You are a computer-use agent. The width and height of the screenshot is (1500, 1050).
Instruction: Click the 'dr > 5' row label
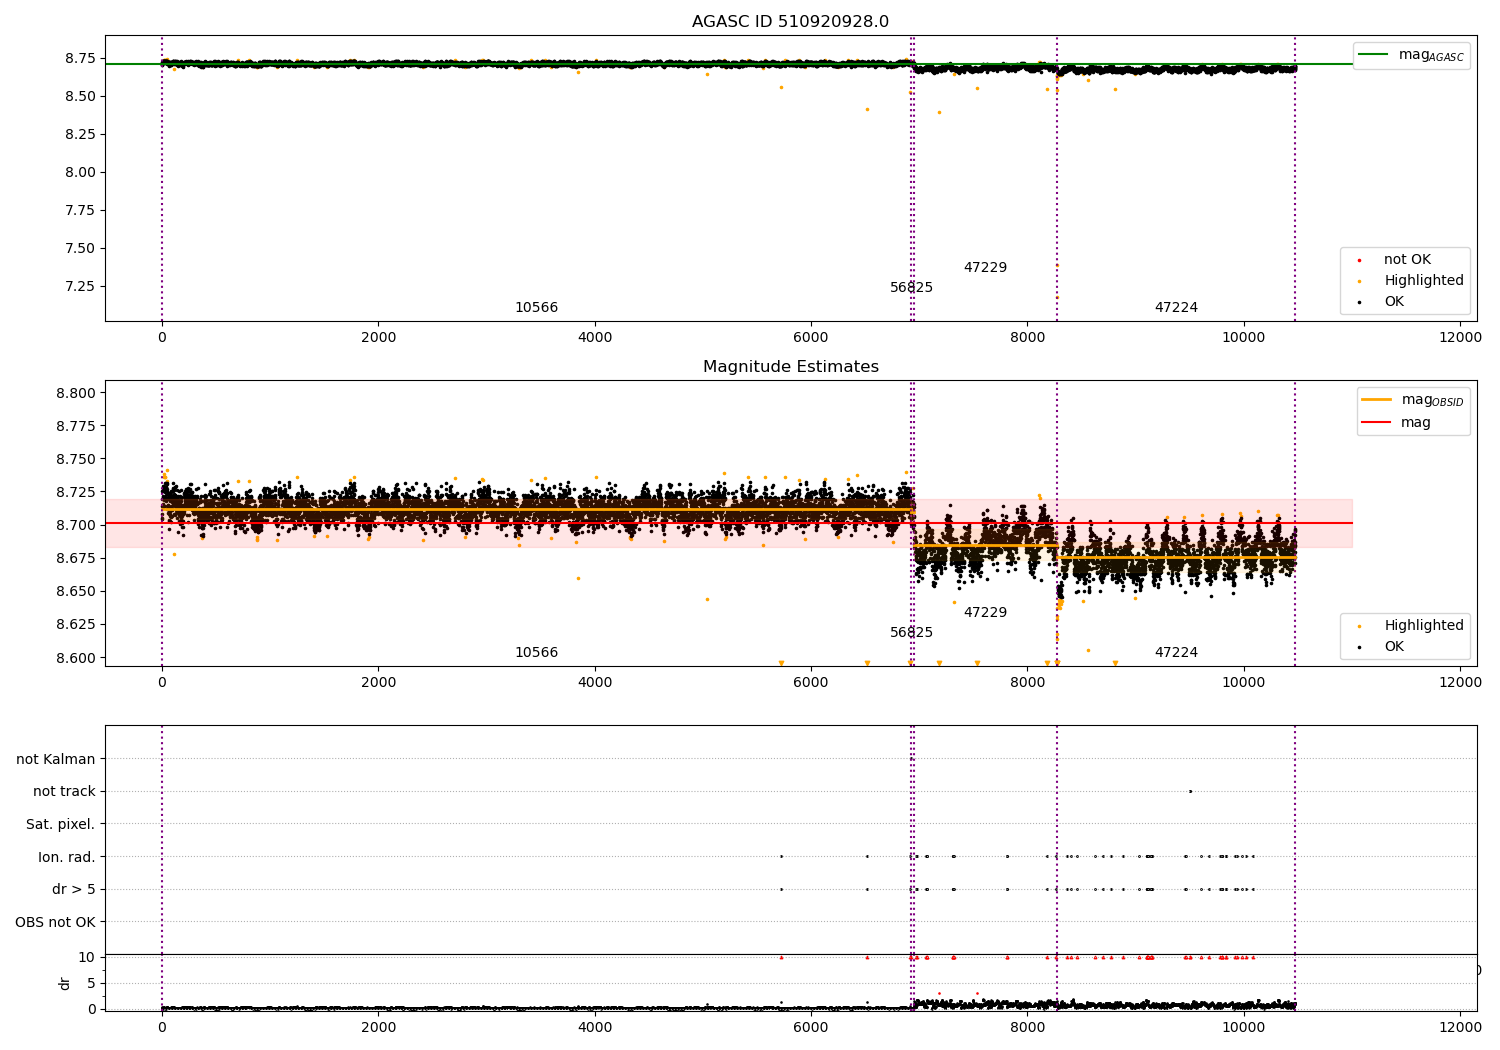point(74,889)
